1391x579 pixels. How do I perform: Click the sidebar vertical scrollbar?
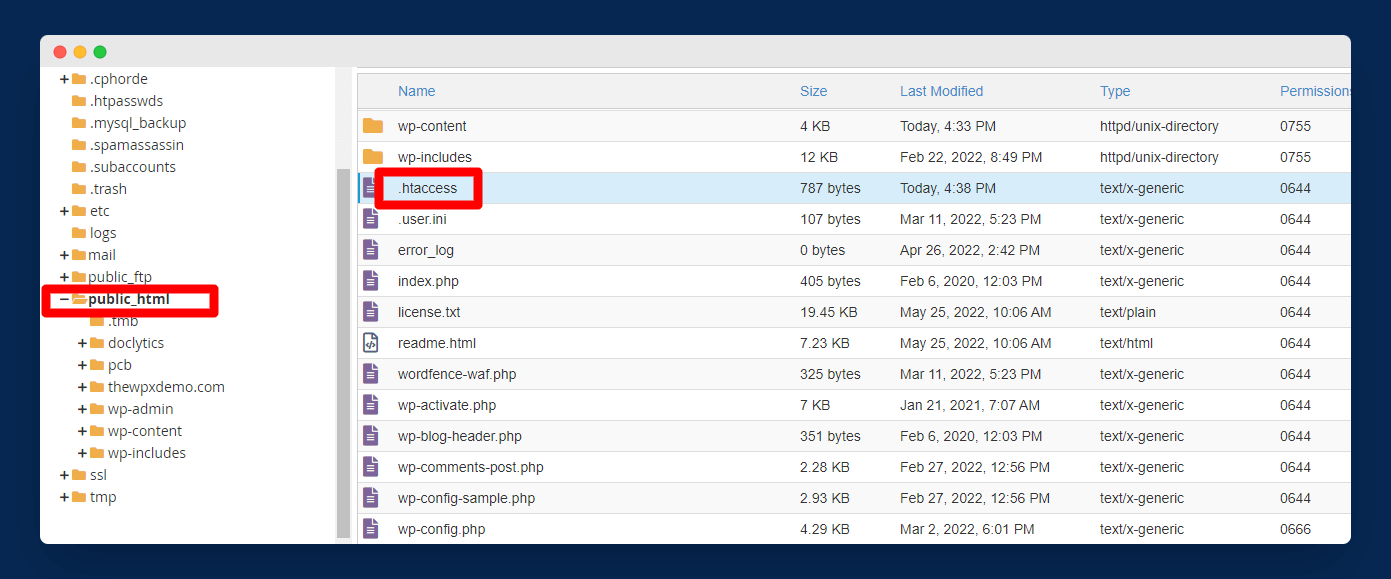(x=343, y=350)
